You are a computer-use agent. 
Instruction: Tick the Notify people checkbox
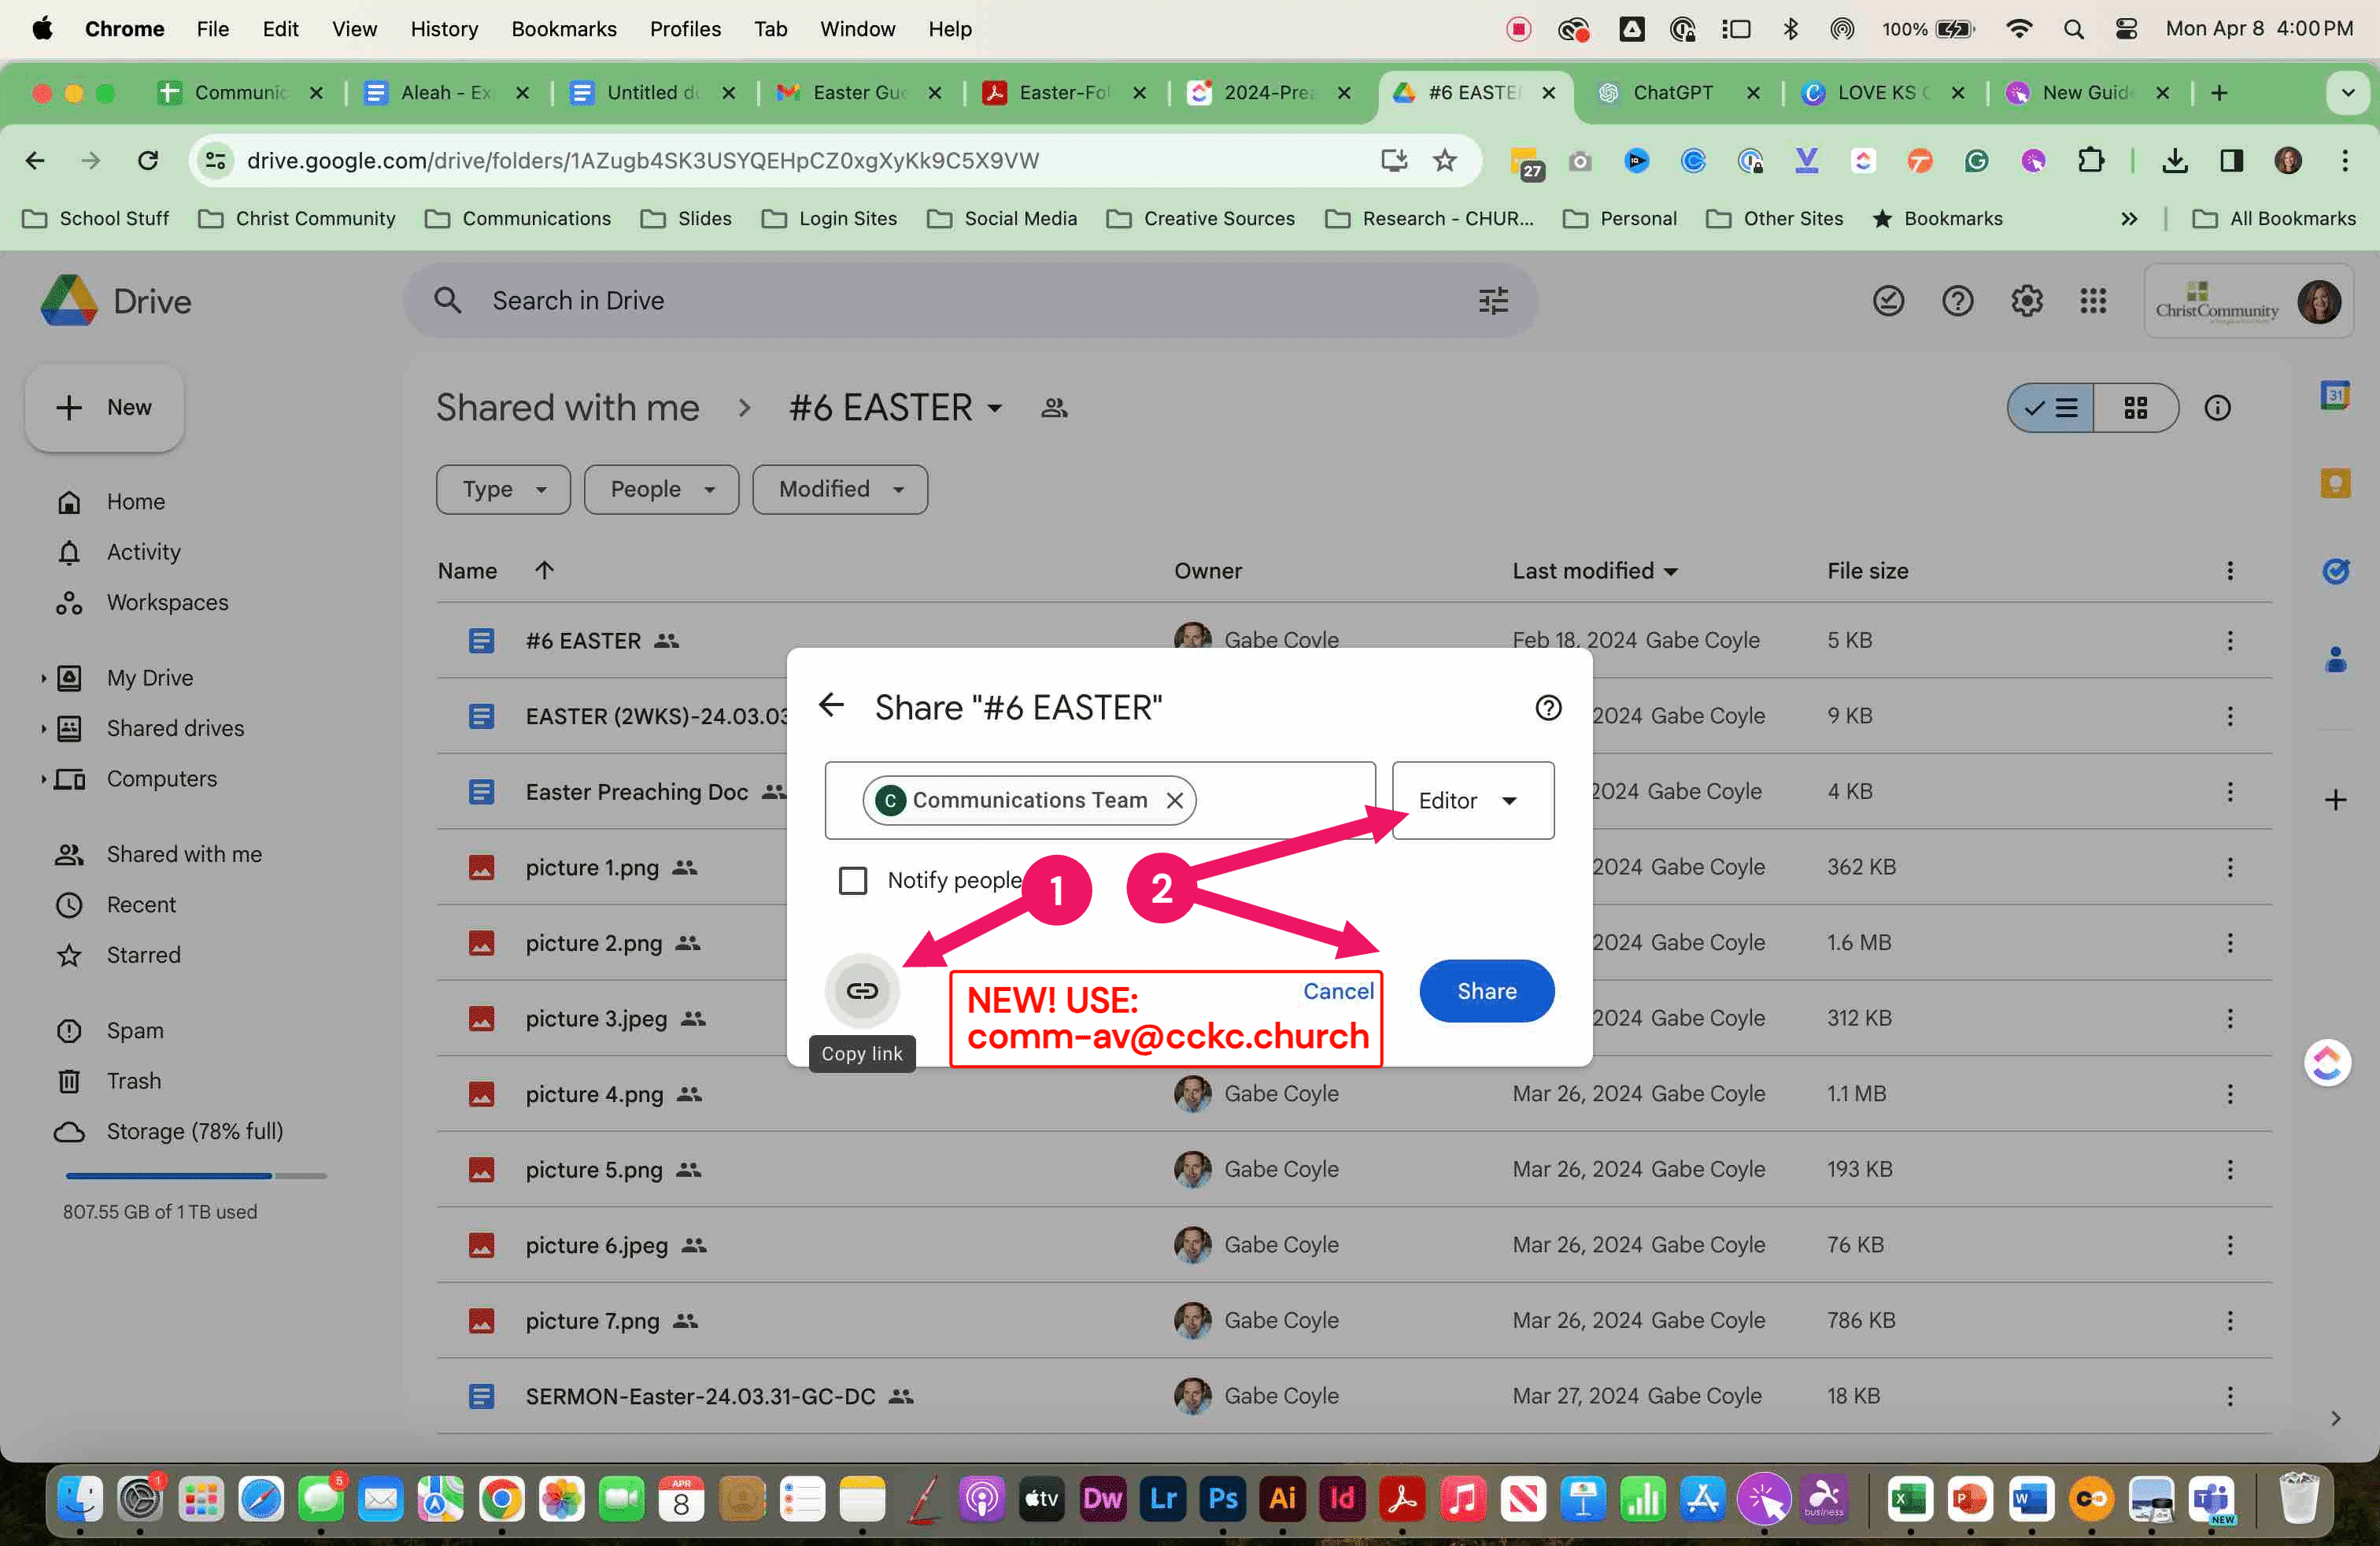pos(853,880)
